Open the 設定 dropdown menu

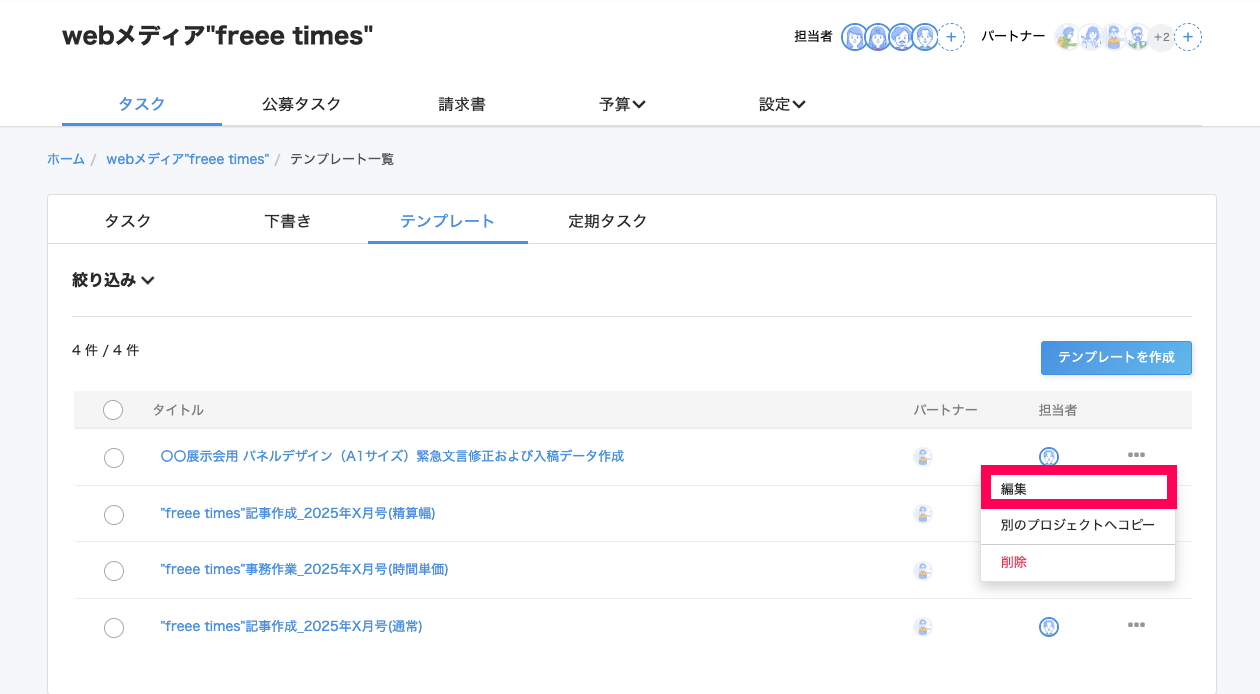pyautogui.click(x=782, y=104)
